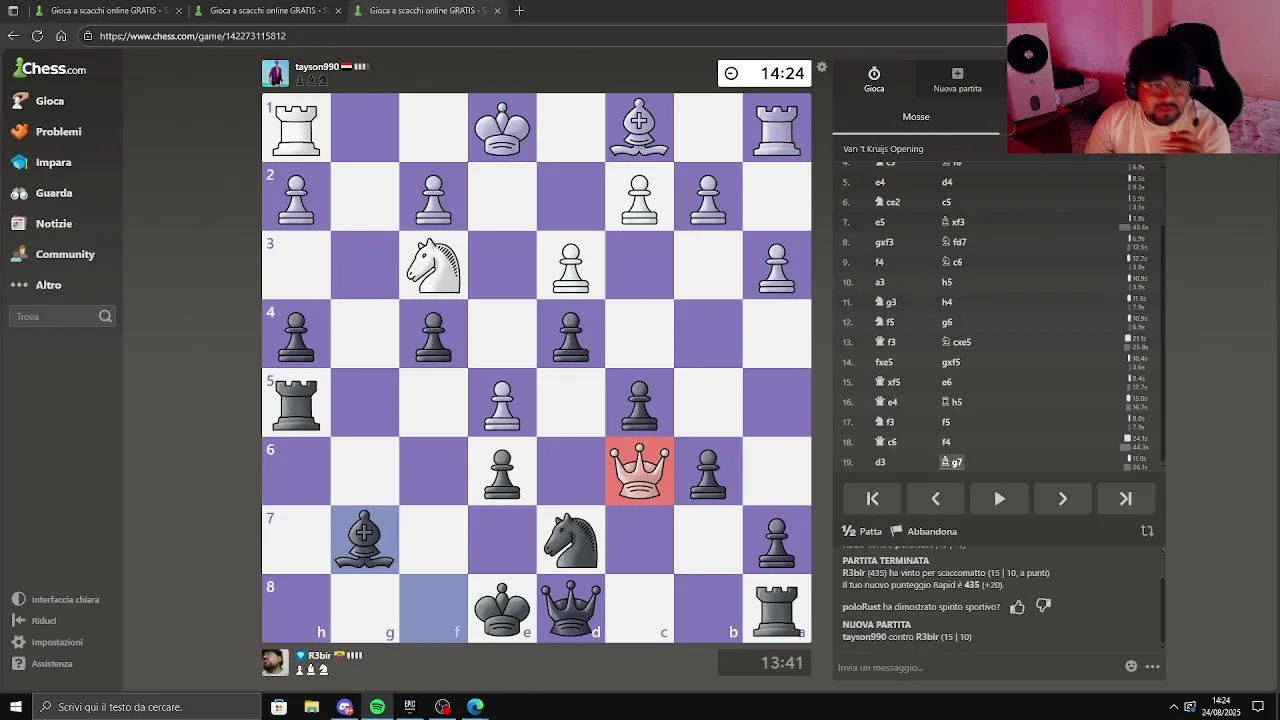Select the Mosse tab

coord(916,117)
